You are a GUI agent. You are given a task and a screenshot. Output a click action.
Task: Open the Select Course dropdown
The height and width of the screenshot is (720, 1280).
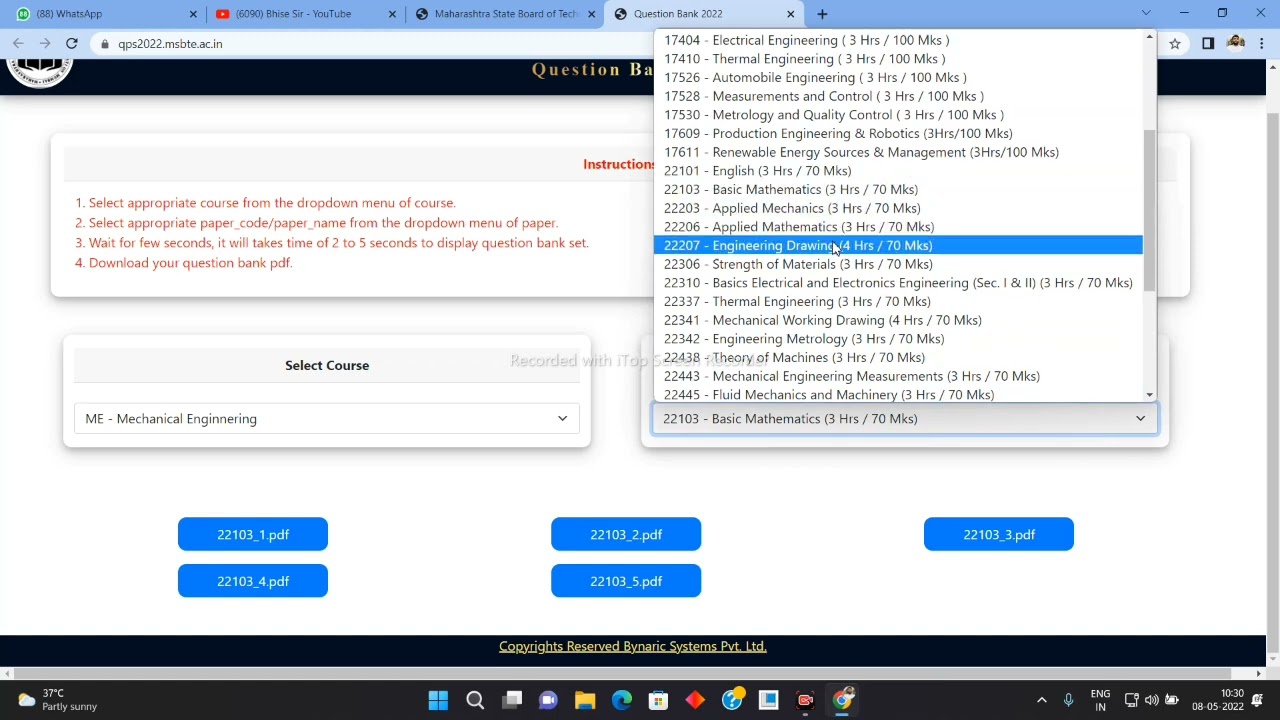[x=327, y=419]
